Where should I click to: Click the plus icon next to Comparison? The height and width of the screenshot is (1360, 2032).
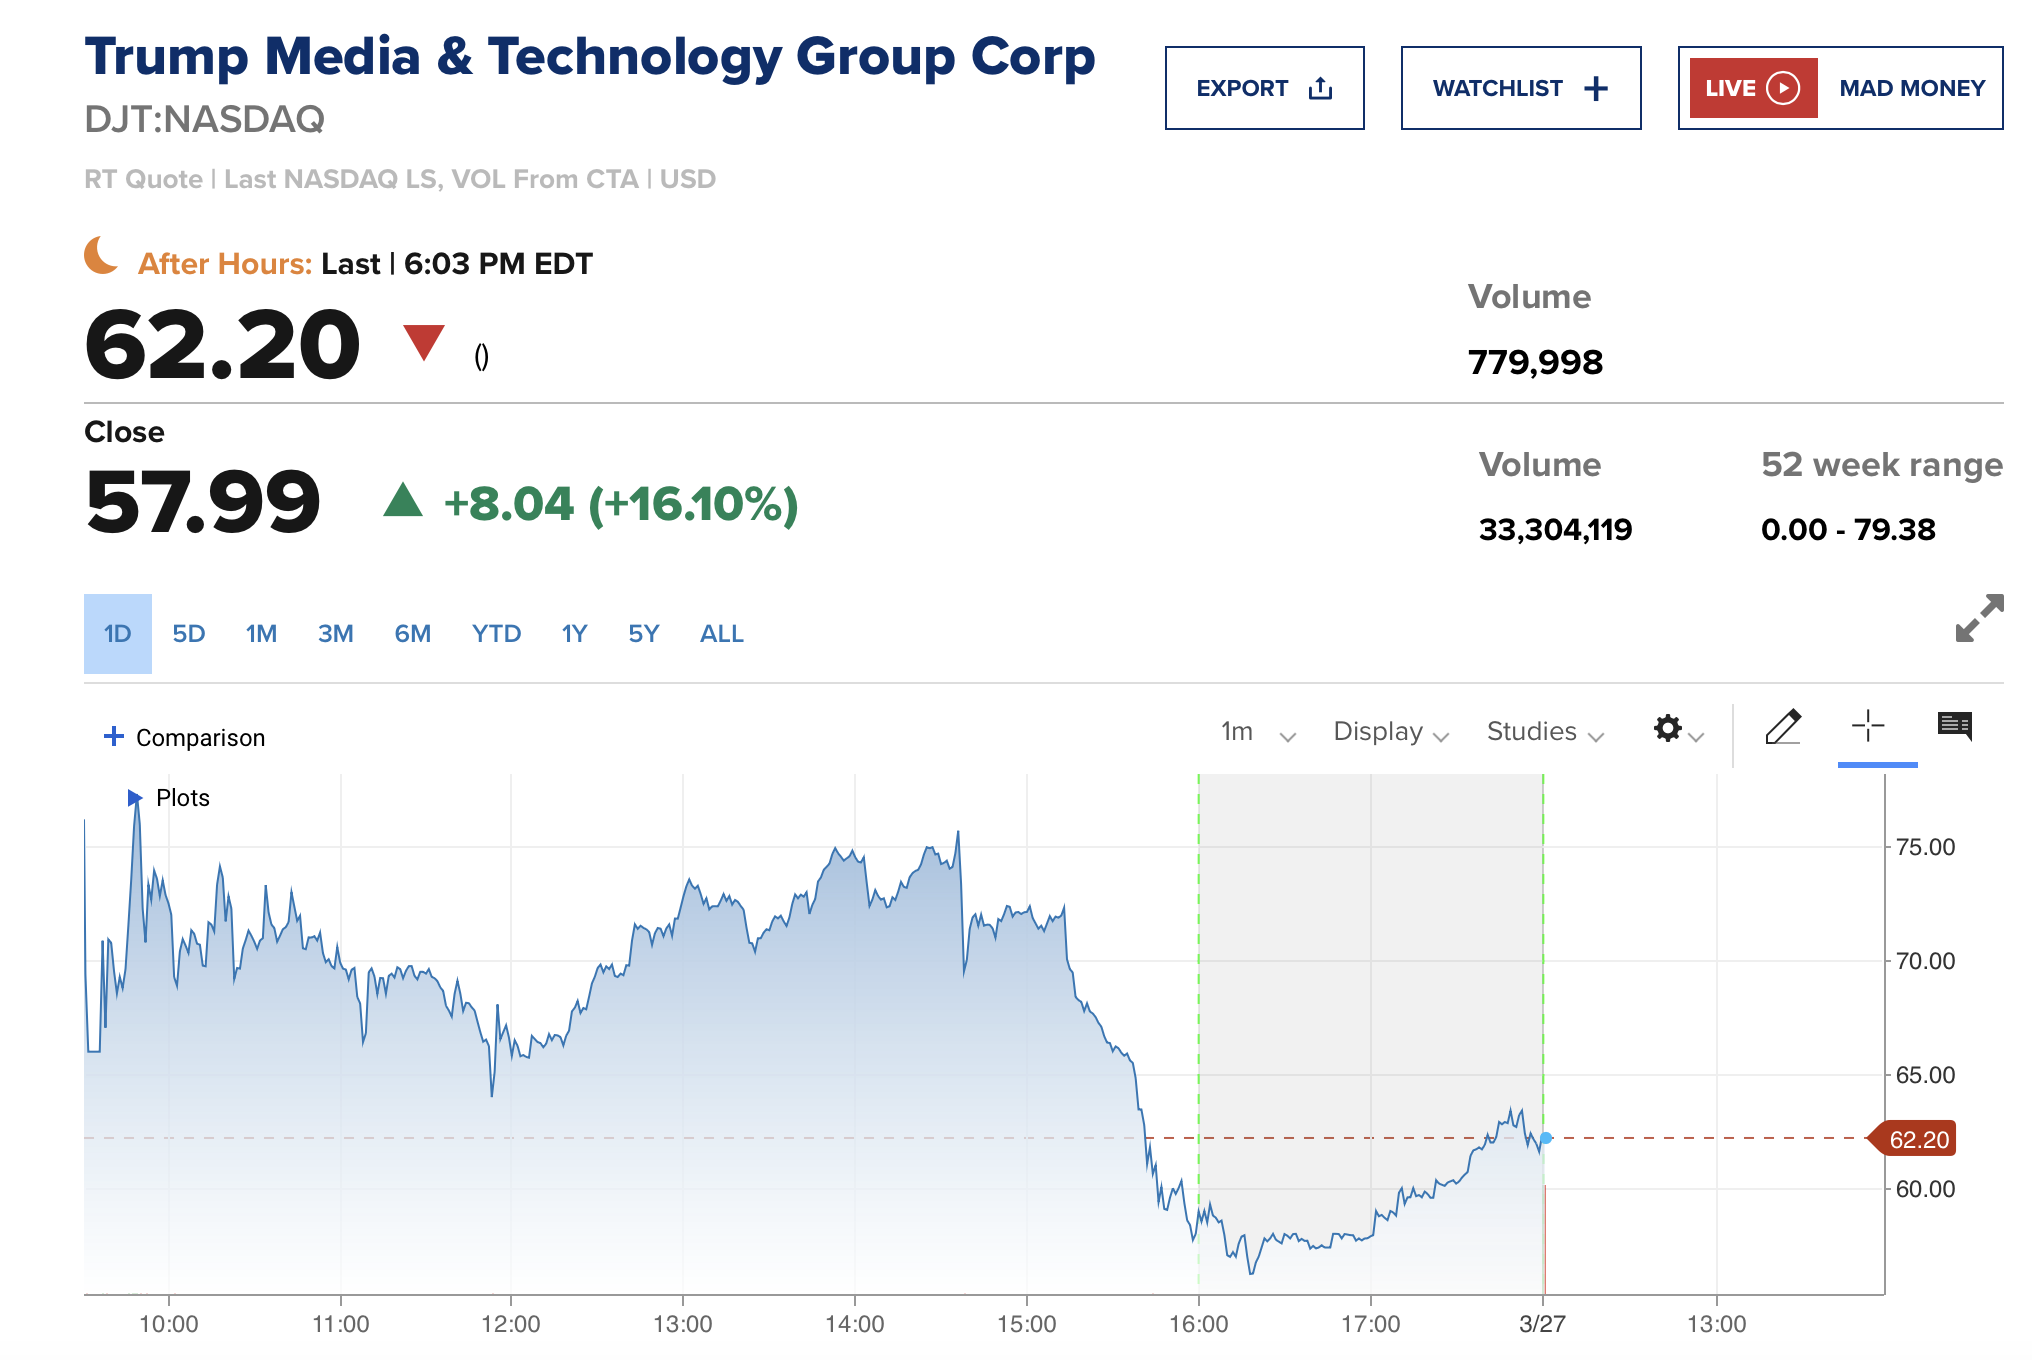point(114,737)
